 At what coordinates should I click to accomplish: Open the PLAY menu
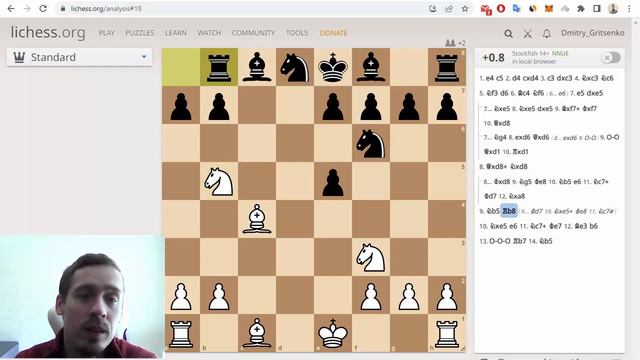point(107,33)
